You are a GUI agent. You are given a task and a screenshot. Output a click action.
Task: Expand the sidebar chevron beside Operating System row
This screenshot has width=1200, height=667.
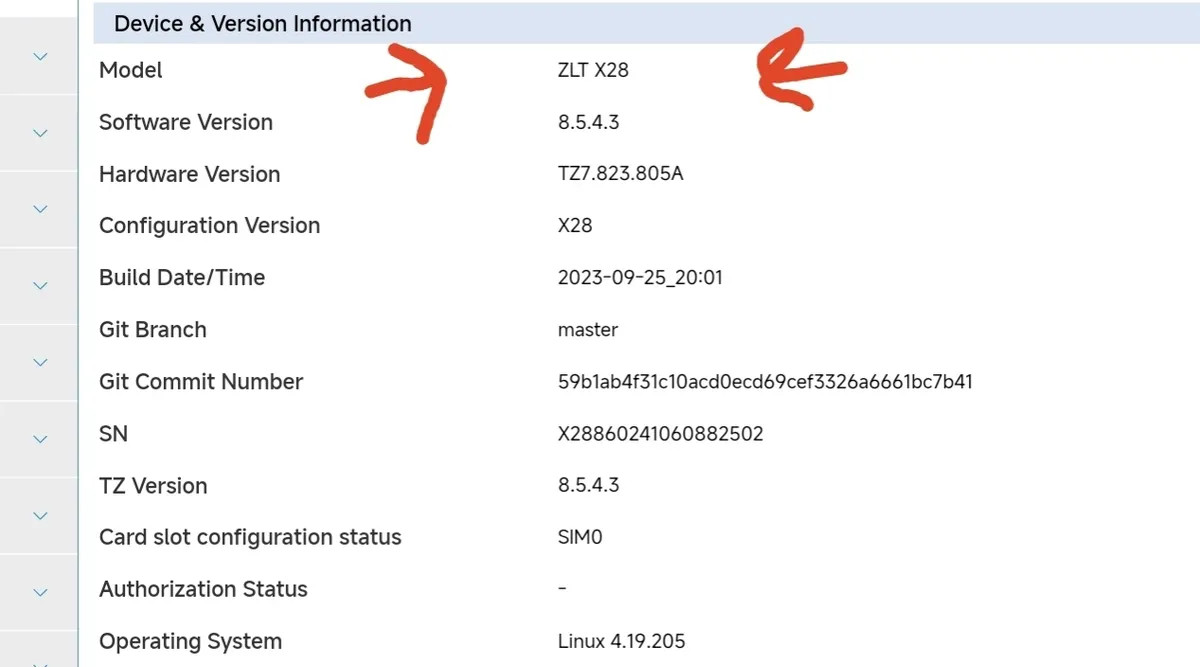[x=41, y=661]
